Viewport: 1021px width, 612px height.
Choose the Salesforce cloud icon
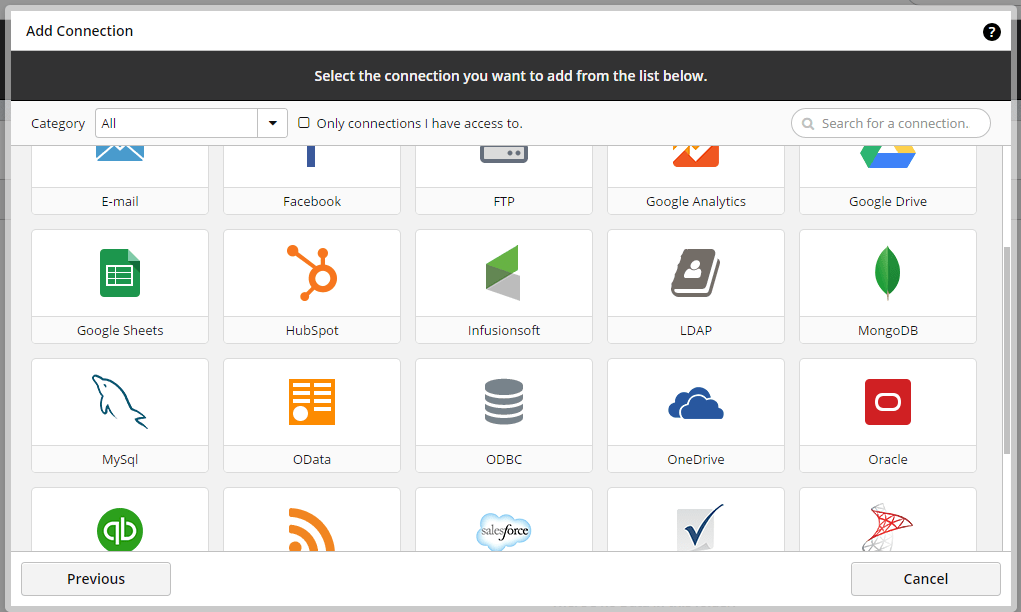point(503,531)
